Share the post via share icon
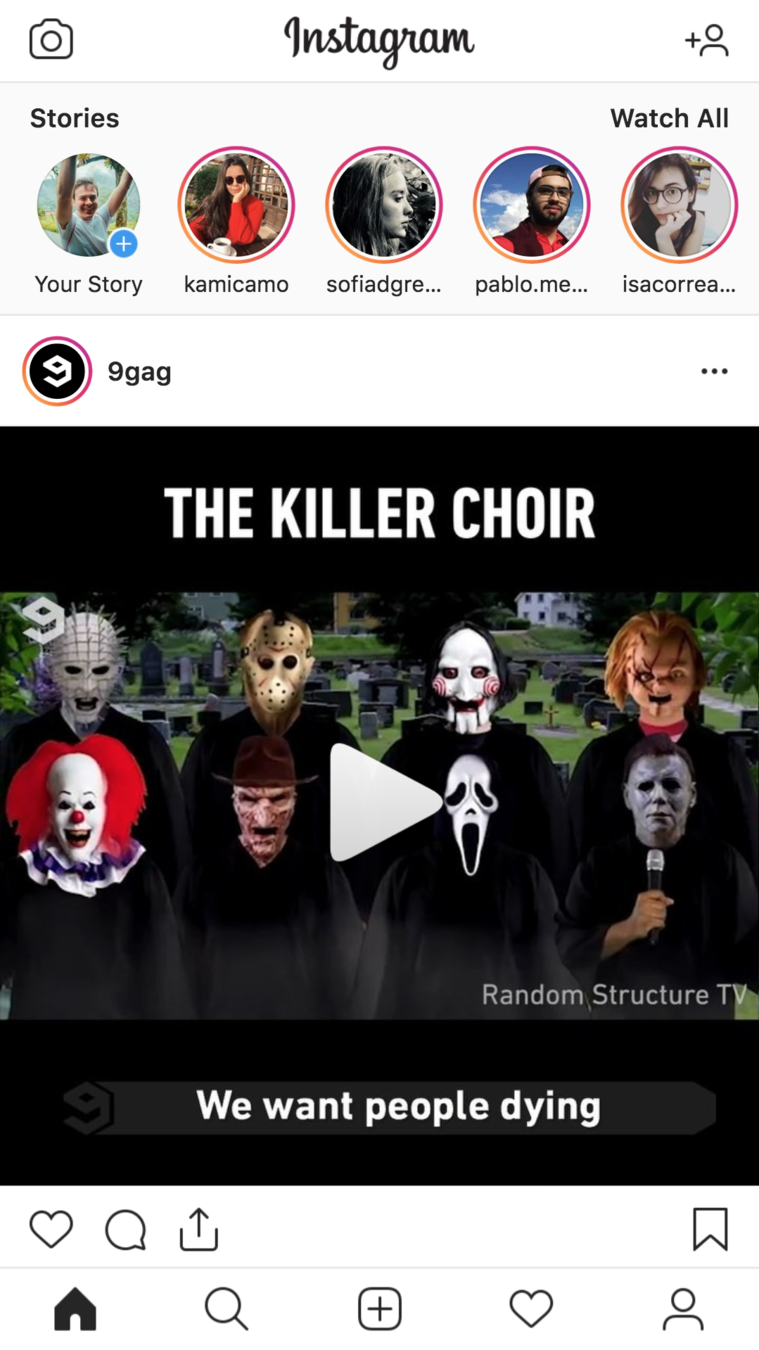Image resolution: width=759 pixels, height=1350 pixels. 199,1229
